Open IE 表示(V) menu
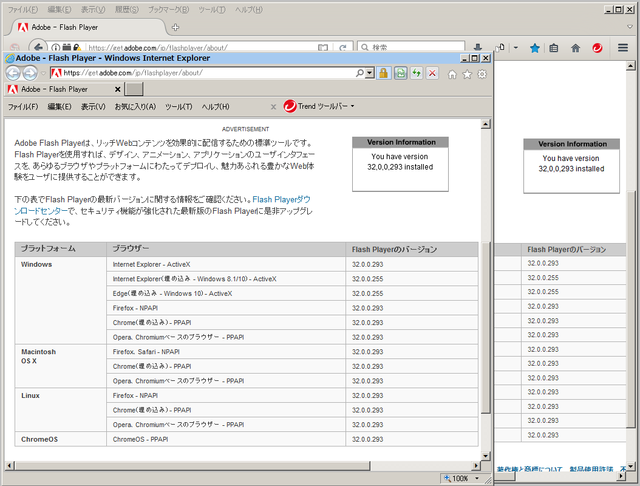This screenshot has width=640, height=486. tap(93, 107)
